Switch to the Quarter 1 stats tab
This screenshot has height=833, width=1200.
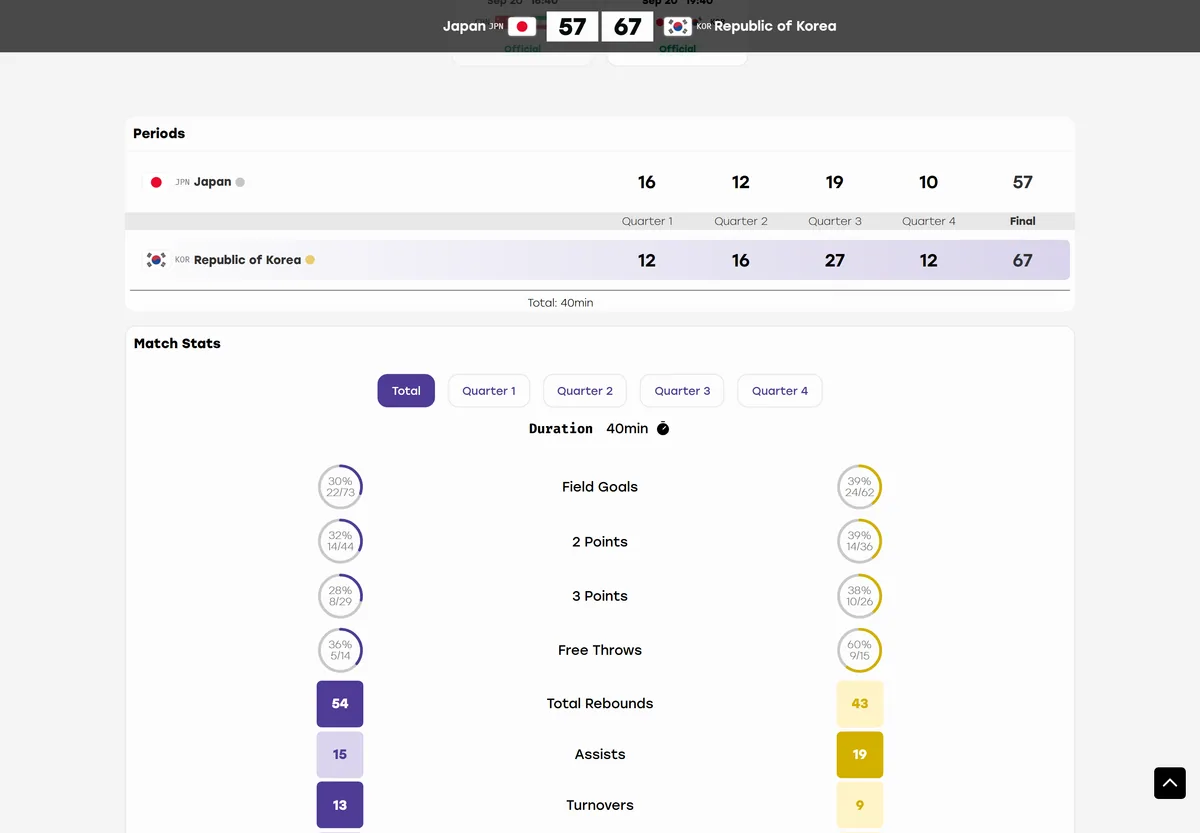click(x=489, y=391)
